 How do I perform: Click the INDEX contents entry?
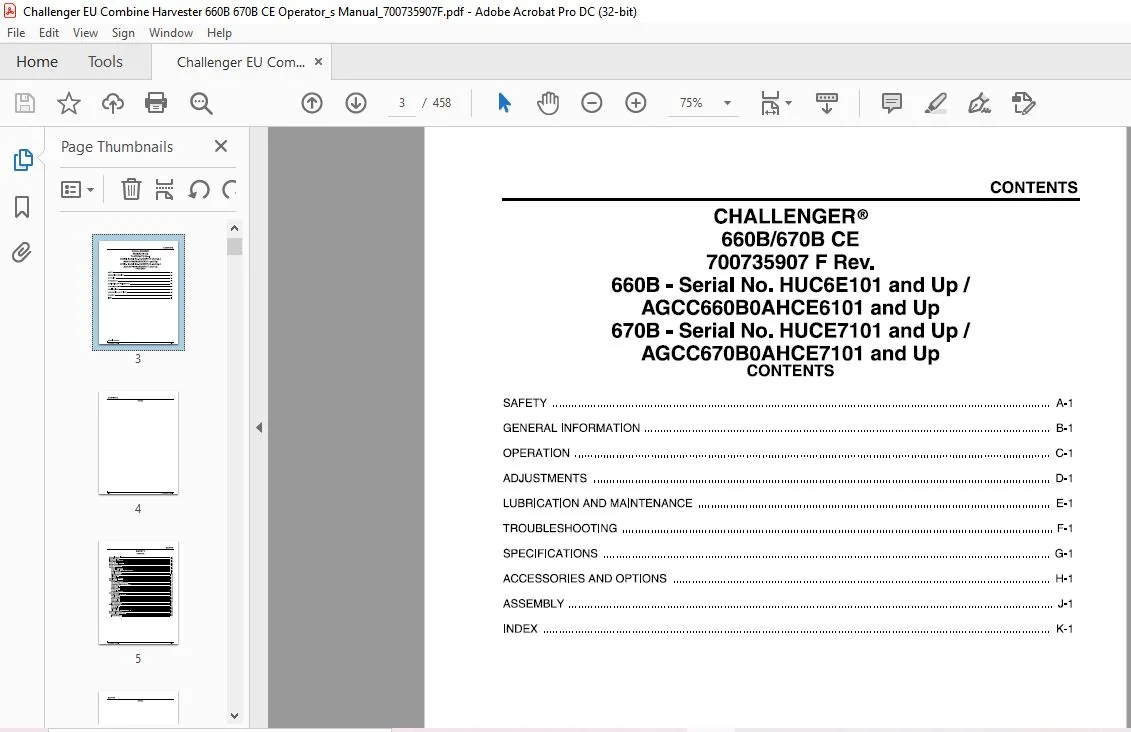[x=788, y=629]
